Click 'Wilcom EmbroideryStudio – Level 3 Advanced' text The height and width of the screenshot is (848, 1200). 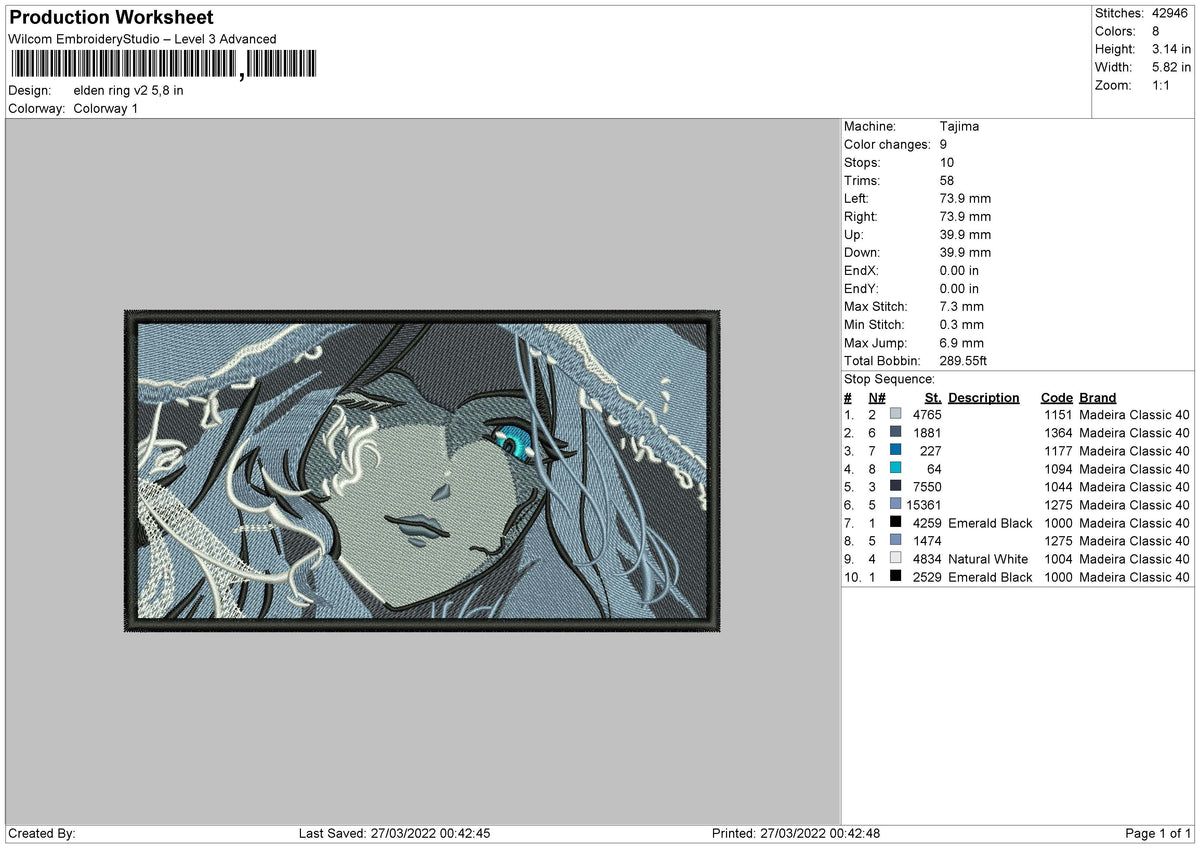142,39
